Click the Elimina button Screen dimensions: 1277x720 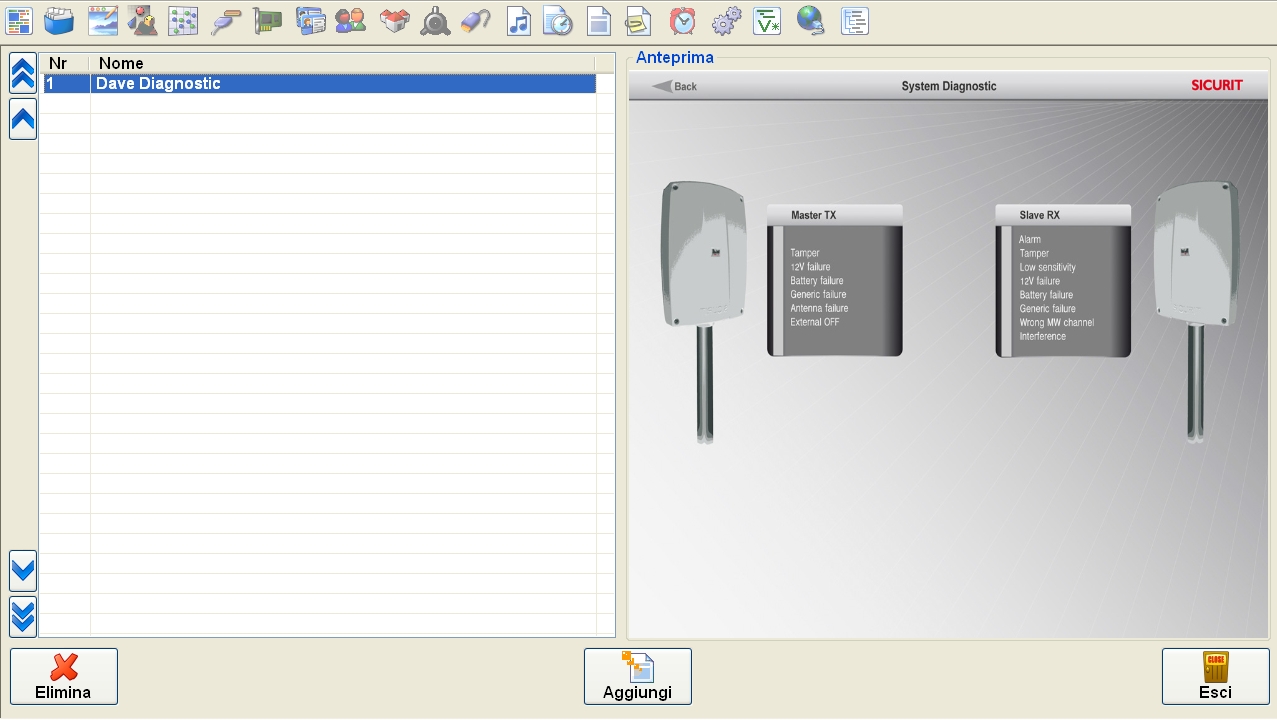pyautogui.click(x=64, y=676)
